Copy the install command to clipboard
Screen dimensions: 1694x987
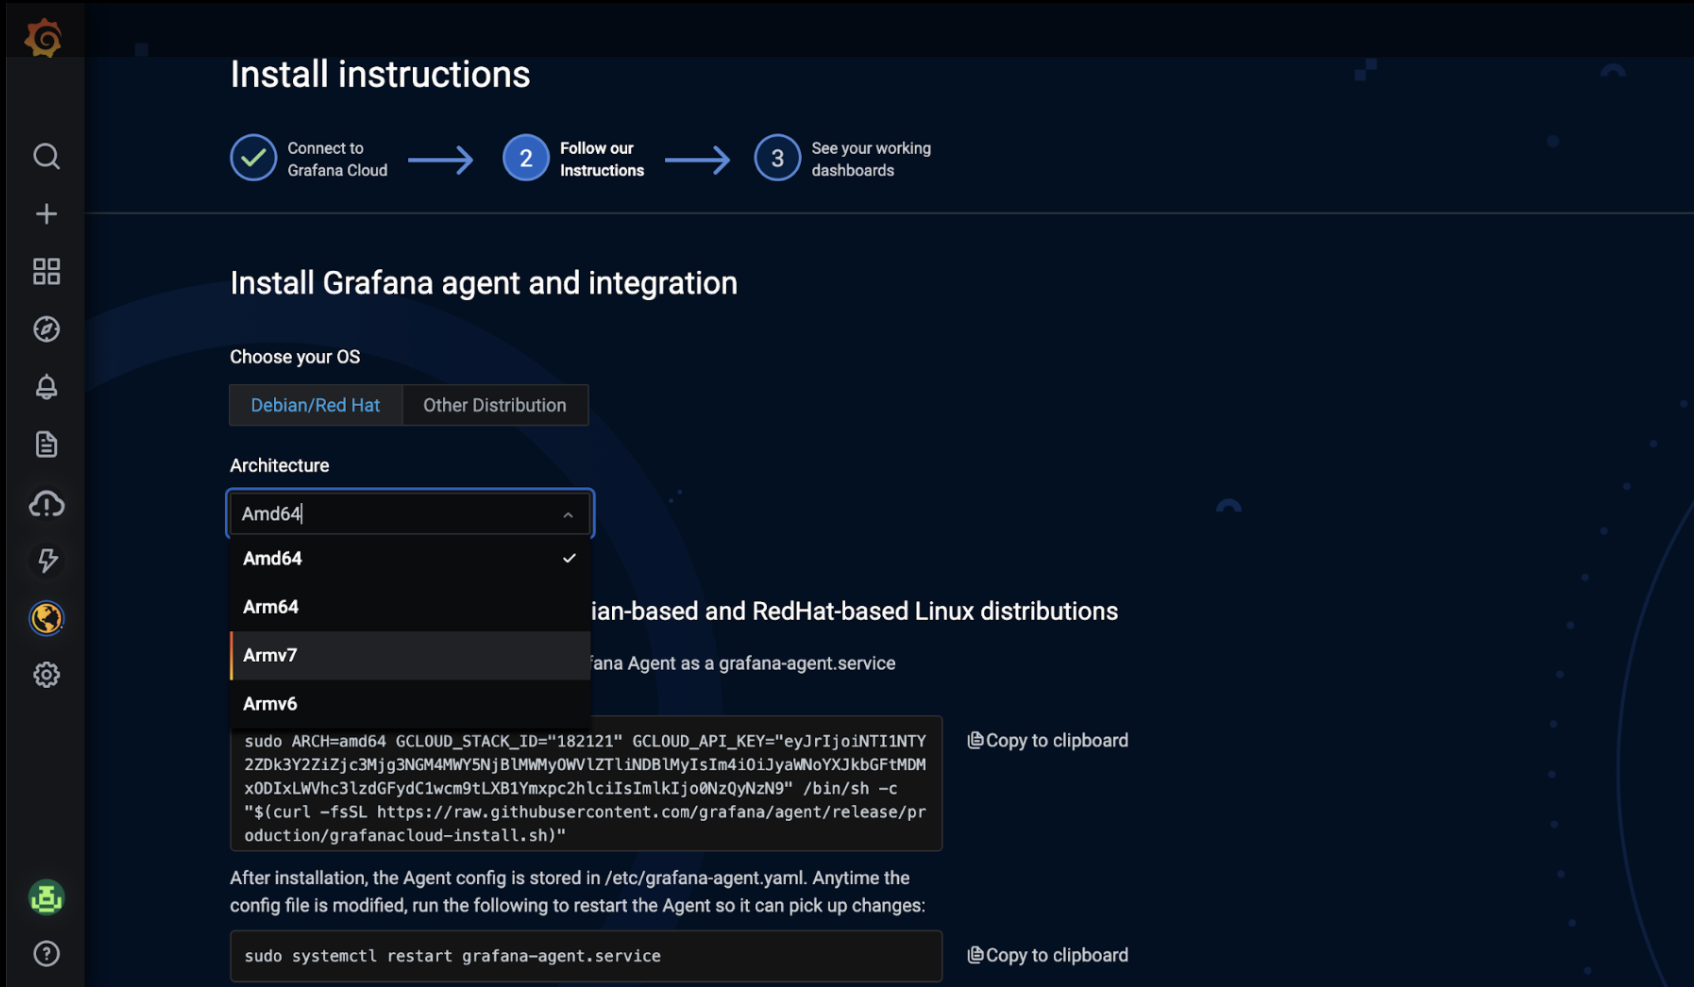pyautogui.click(x=1048, y=741)
